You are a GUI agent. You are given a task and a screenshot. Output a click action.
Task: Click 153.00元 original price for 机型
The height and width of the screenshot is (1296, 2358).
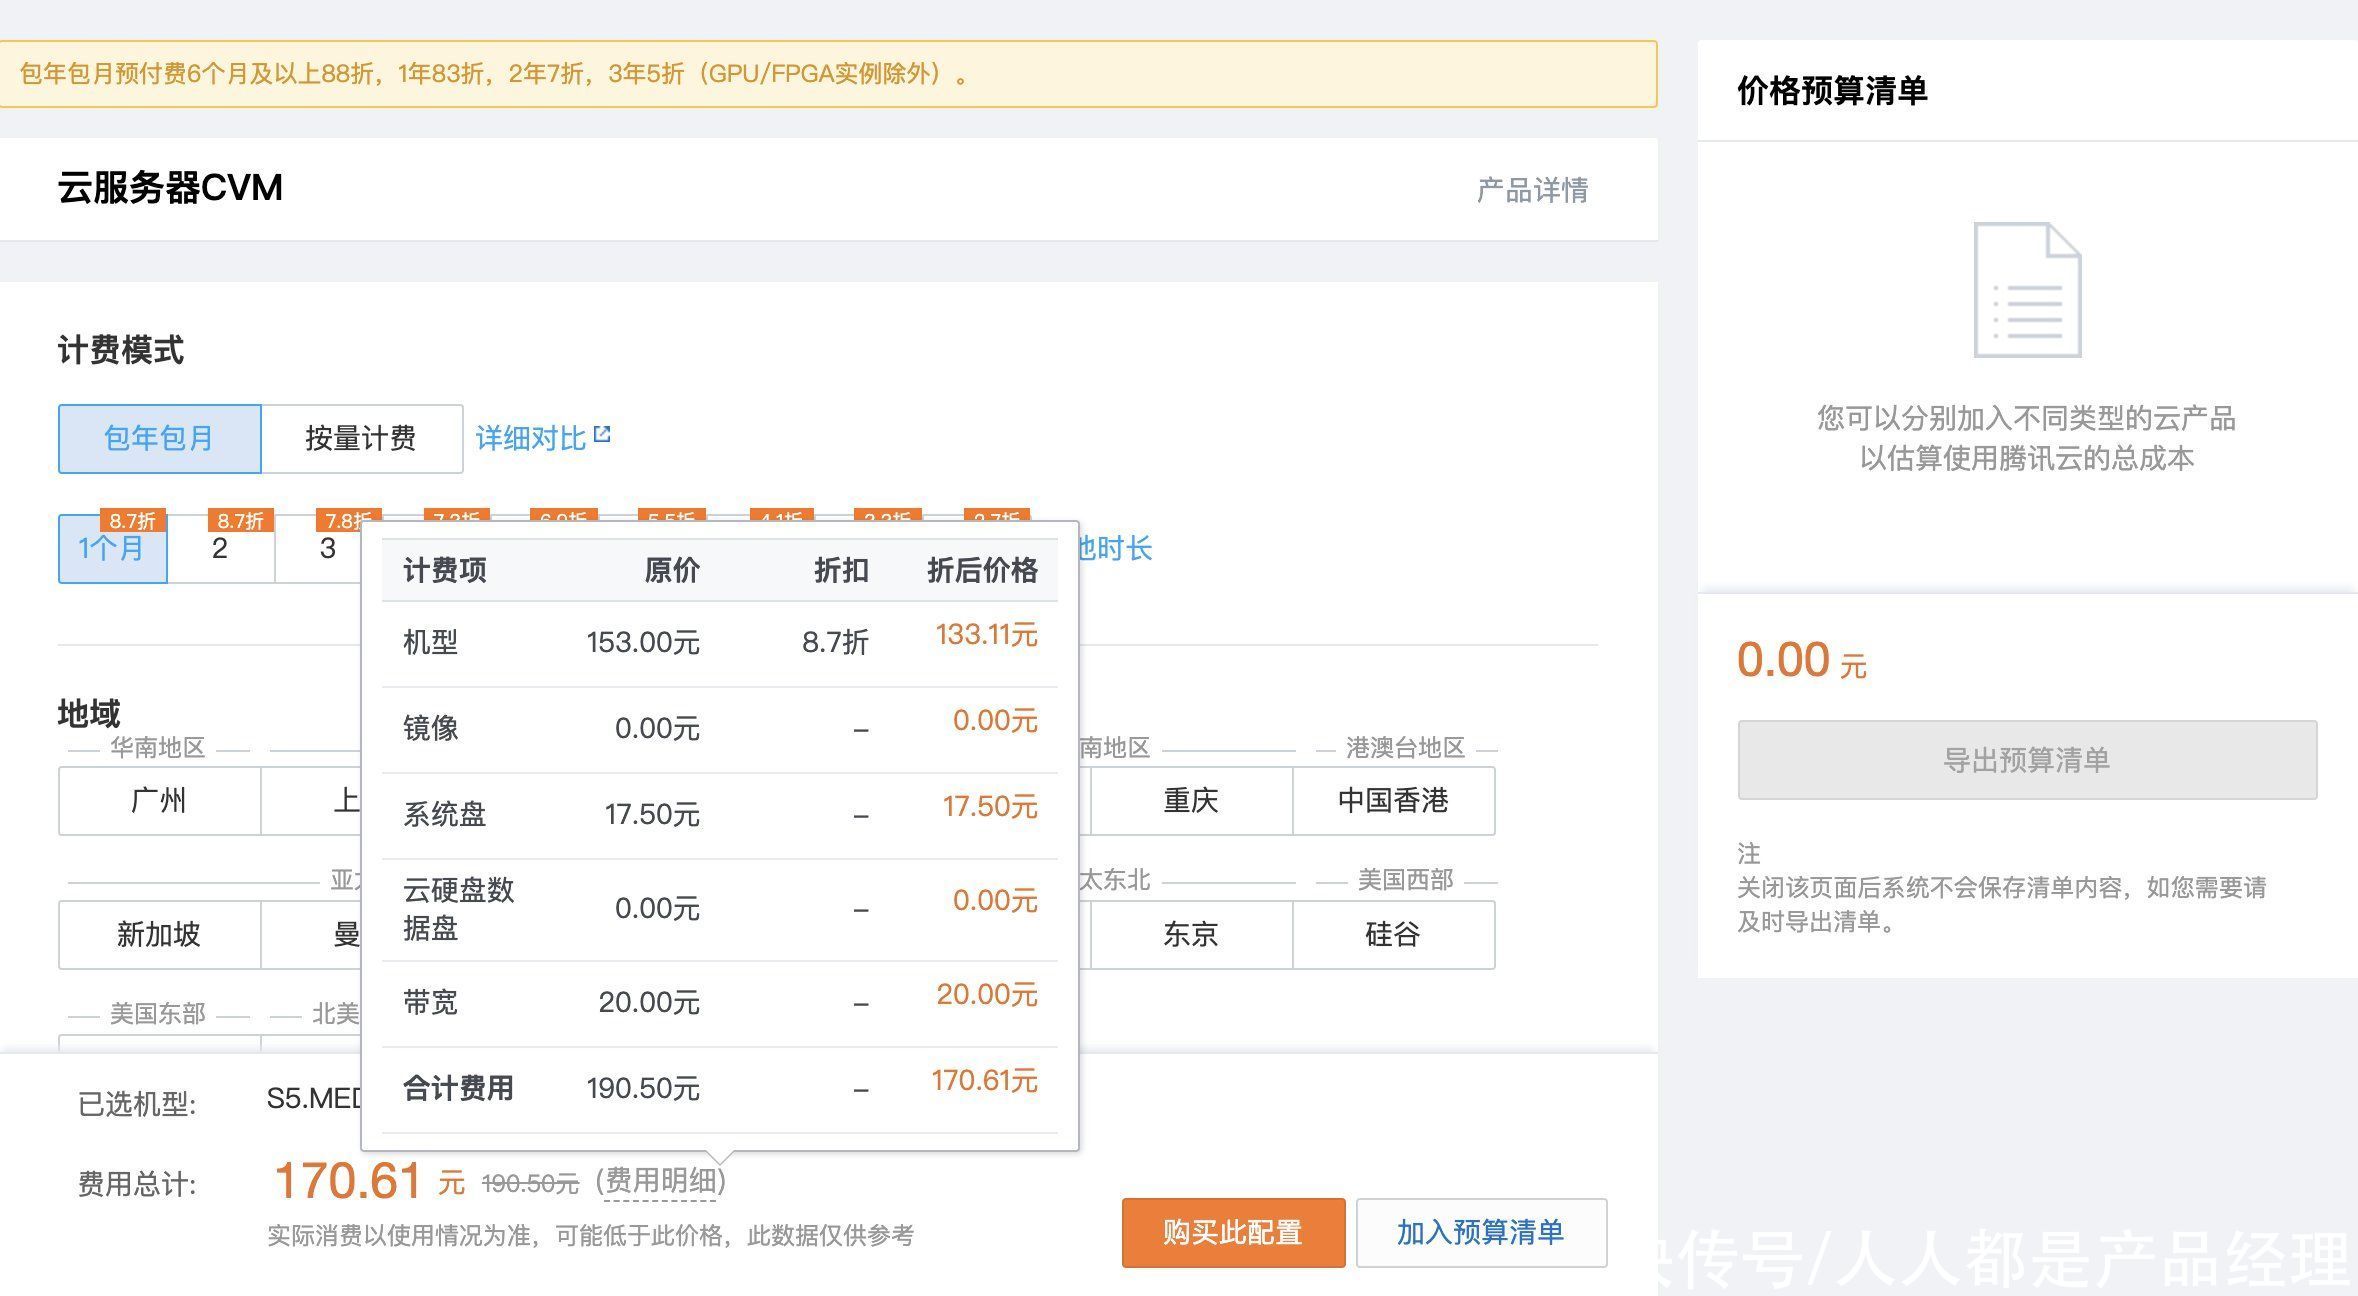tap(643, 642)
